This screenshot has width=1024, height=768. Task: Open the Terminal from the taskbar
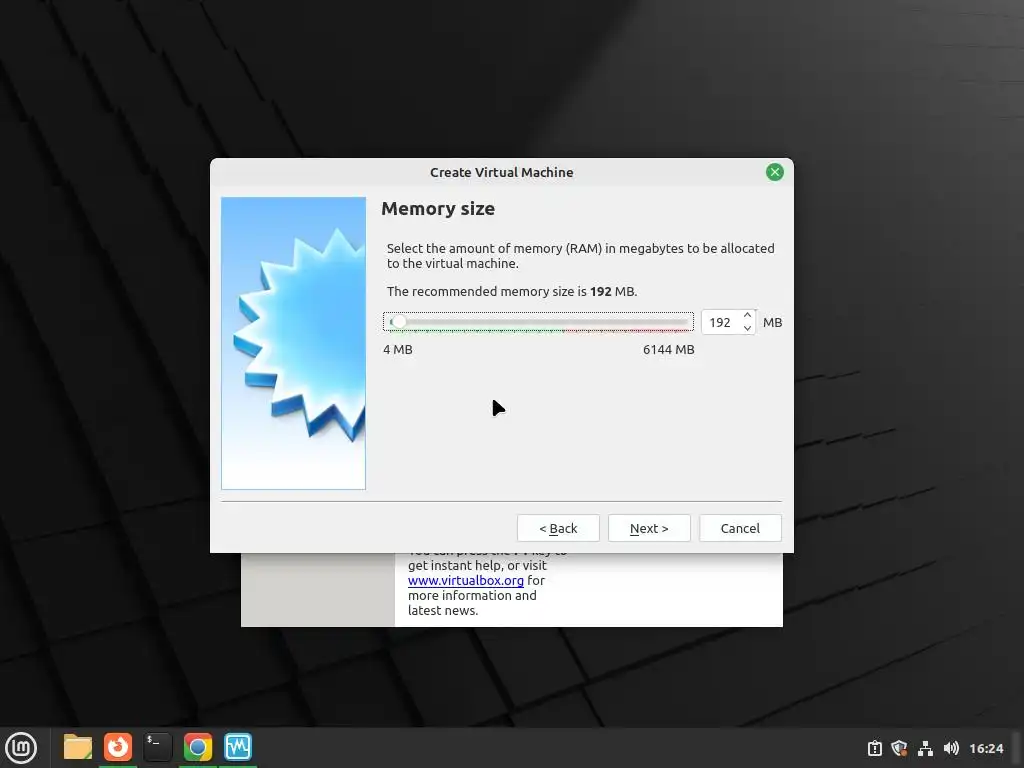click(157, 747)
